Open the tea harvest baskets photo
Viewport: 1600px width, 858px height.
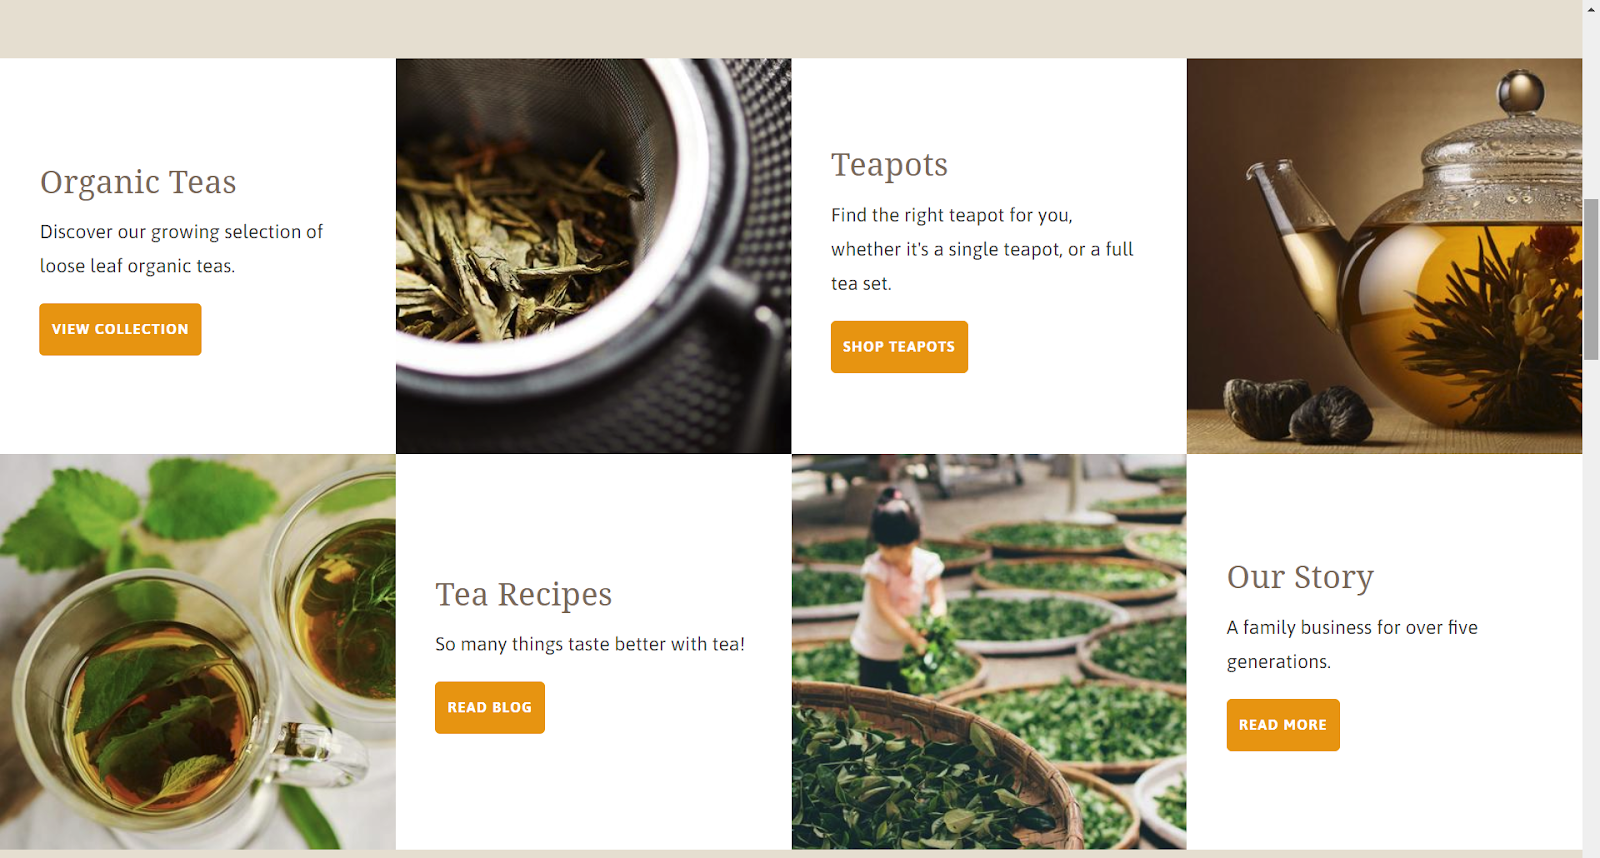tap(989, 652)
